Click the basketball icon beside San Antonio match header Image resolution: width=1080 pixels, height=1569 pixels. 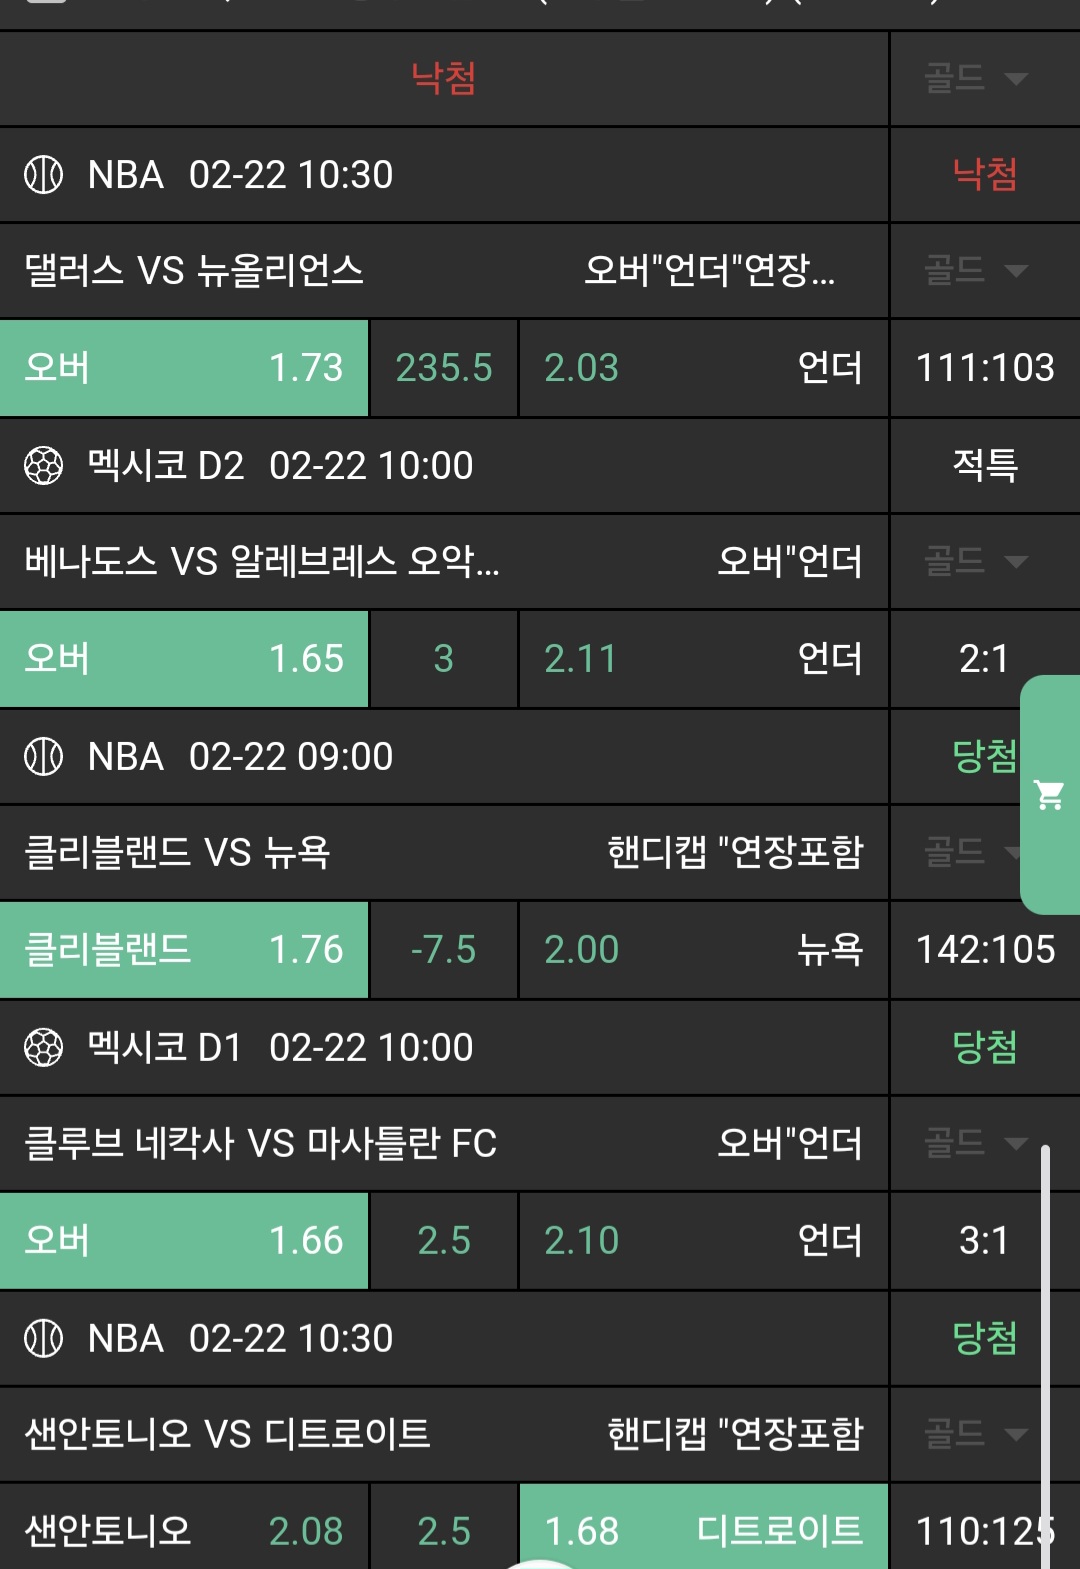pyautogui.click(x=43, y=1338)
